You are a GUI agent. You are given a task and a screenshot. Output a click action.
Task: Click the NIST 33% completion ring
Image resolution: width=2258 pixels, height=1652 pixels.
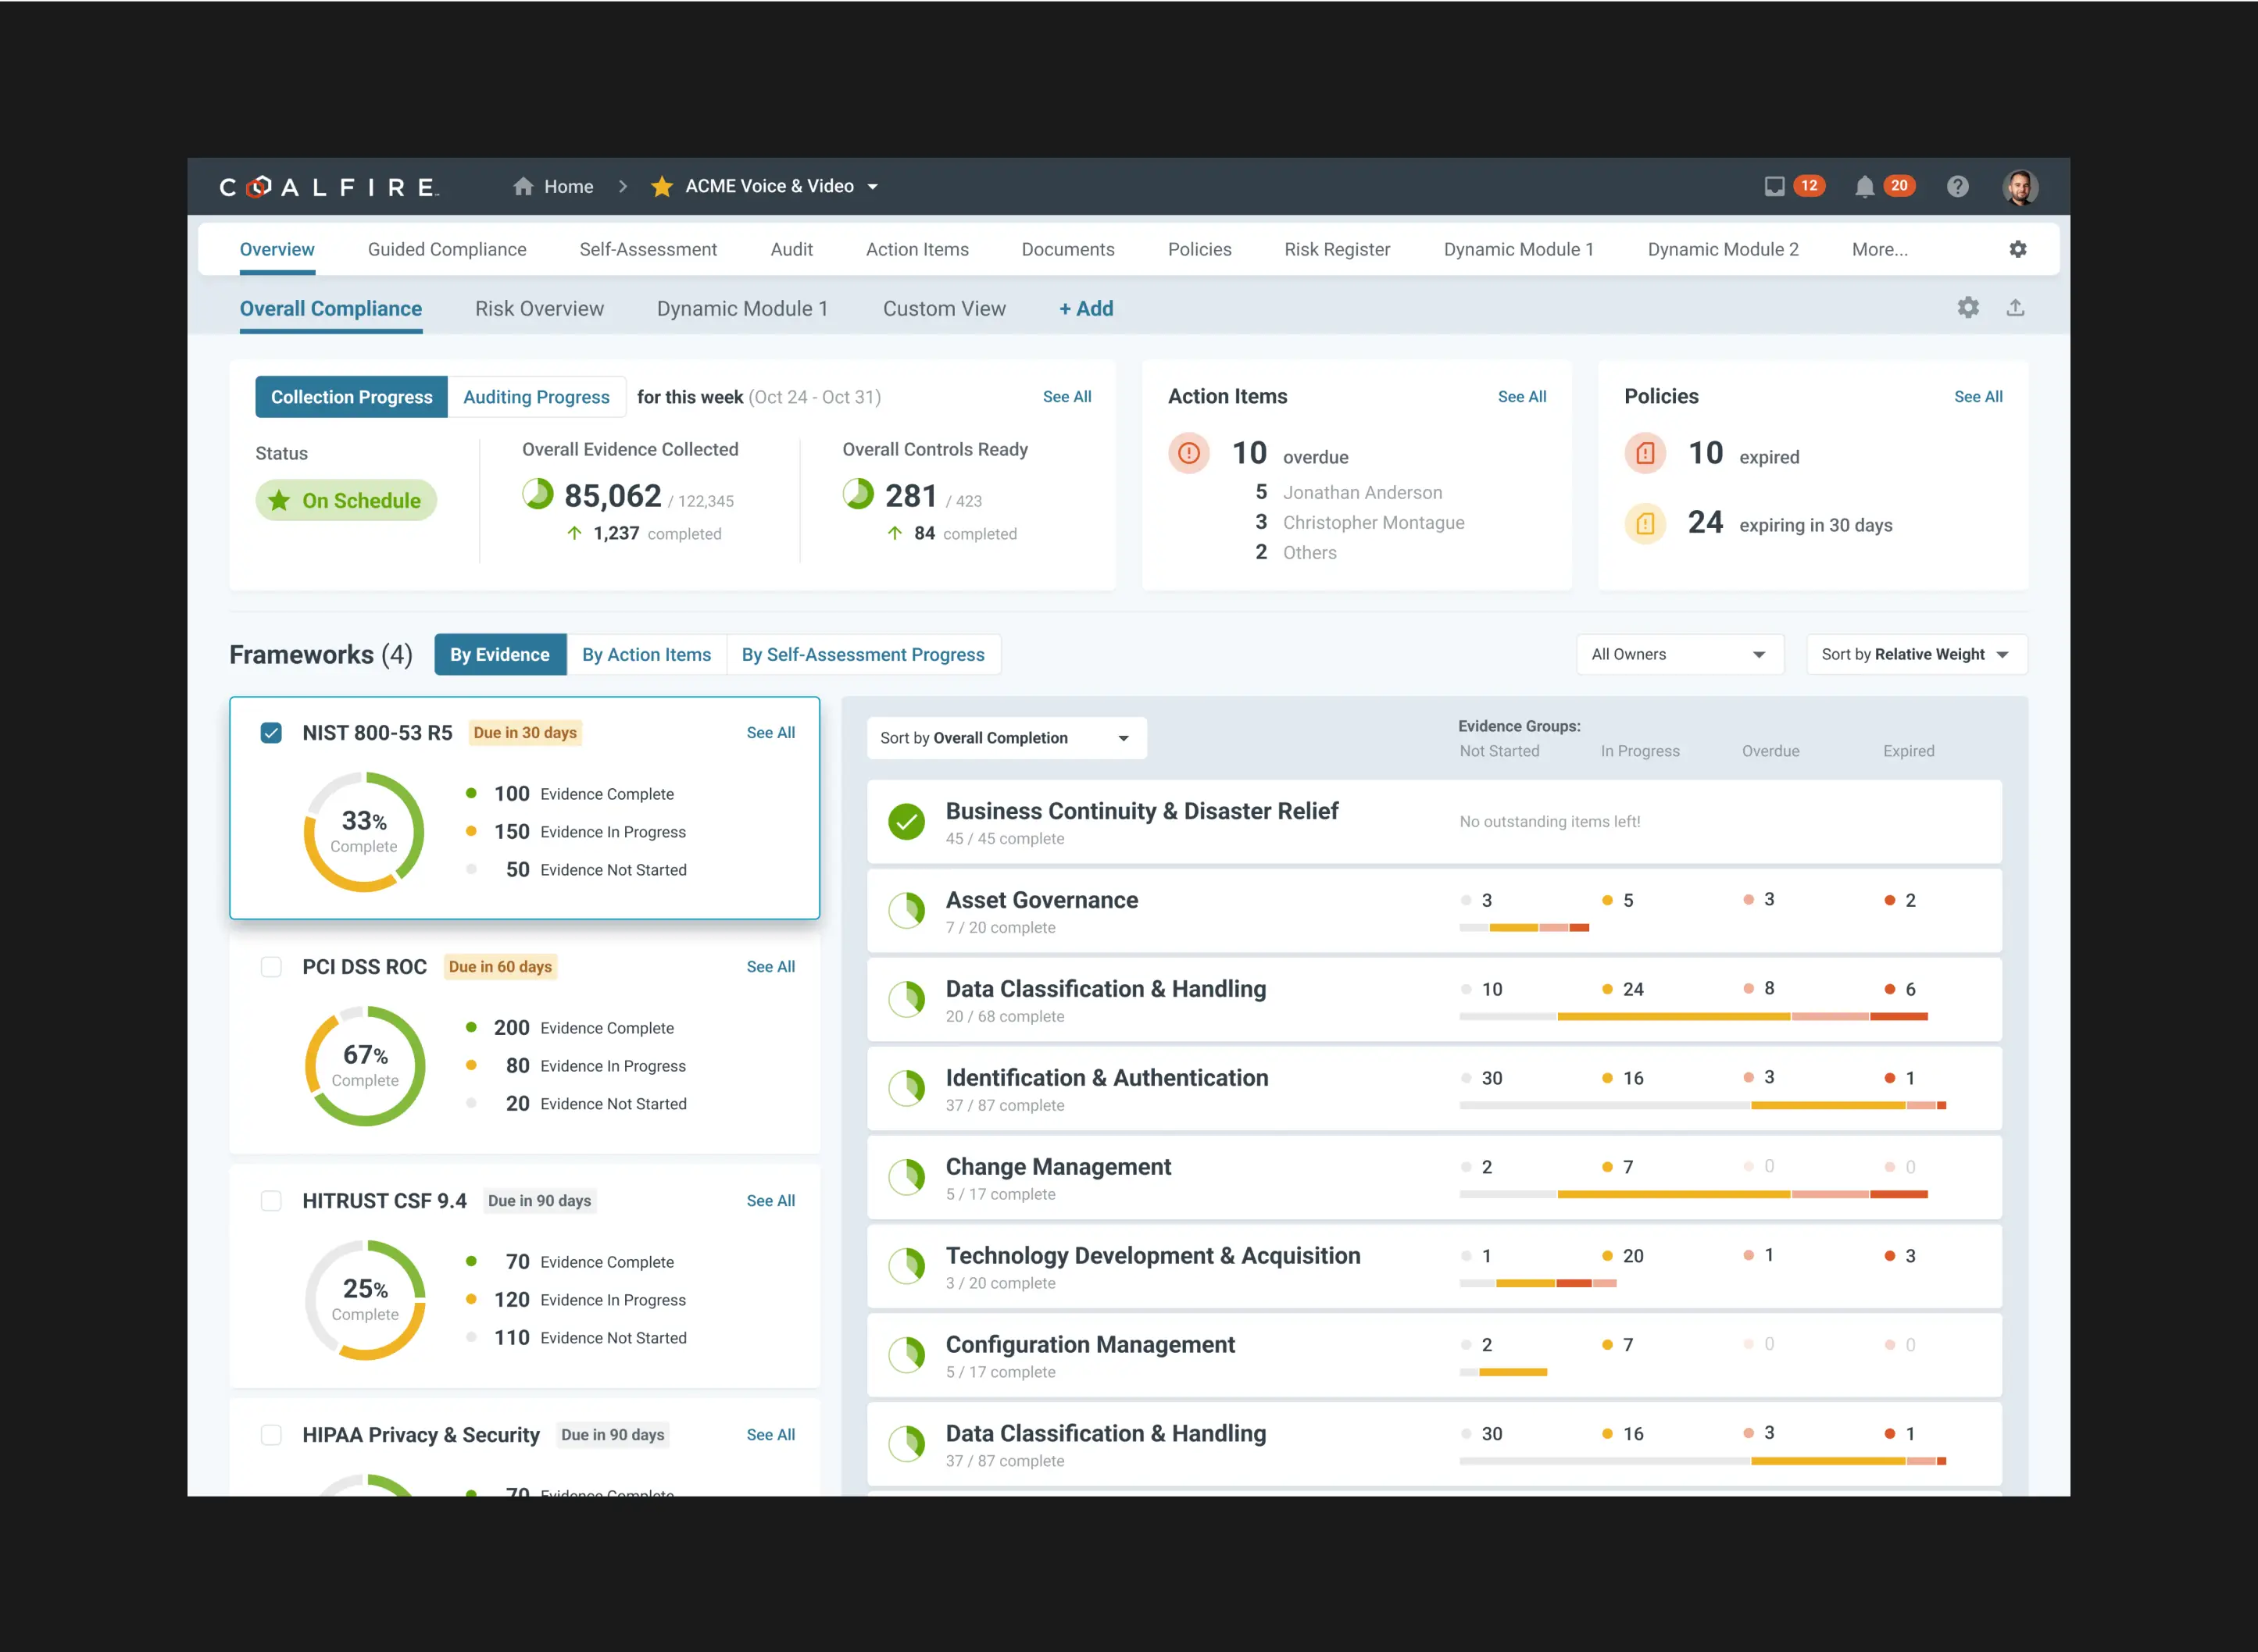(364, 832)
